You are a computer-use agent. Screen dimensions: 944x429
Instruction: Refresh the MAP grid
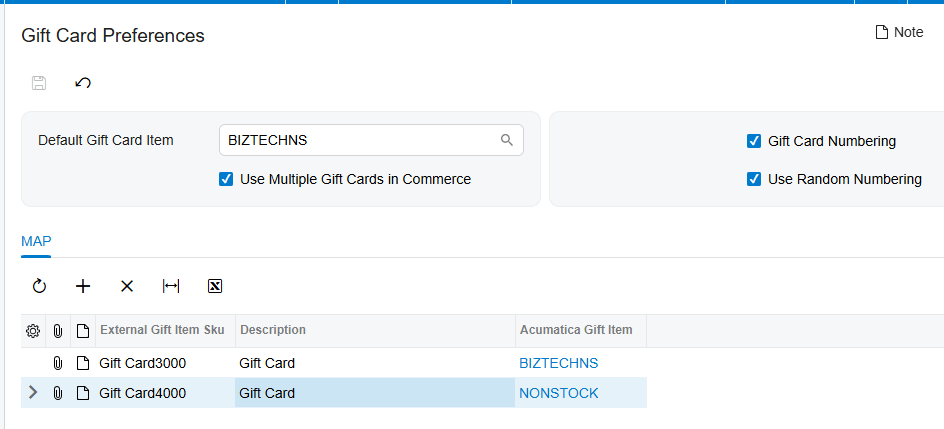coord(39,286)
